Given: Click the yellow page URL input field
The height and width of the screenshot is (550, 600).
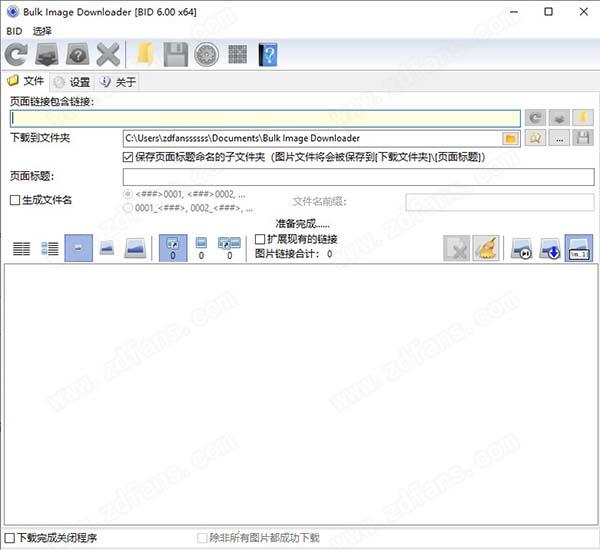Looking at the screenshot, I should point(265,118).
